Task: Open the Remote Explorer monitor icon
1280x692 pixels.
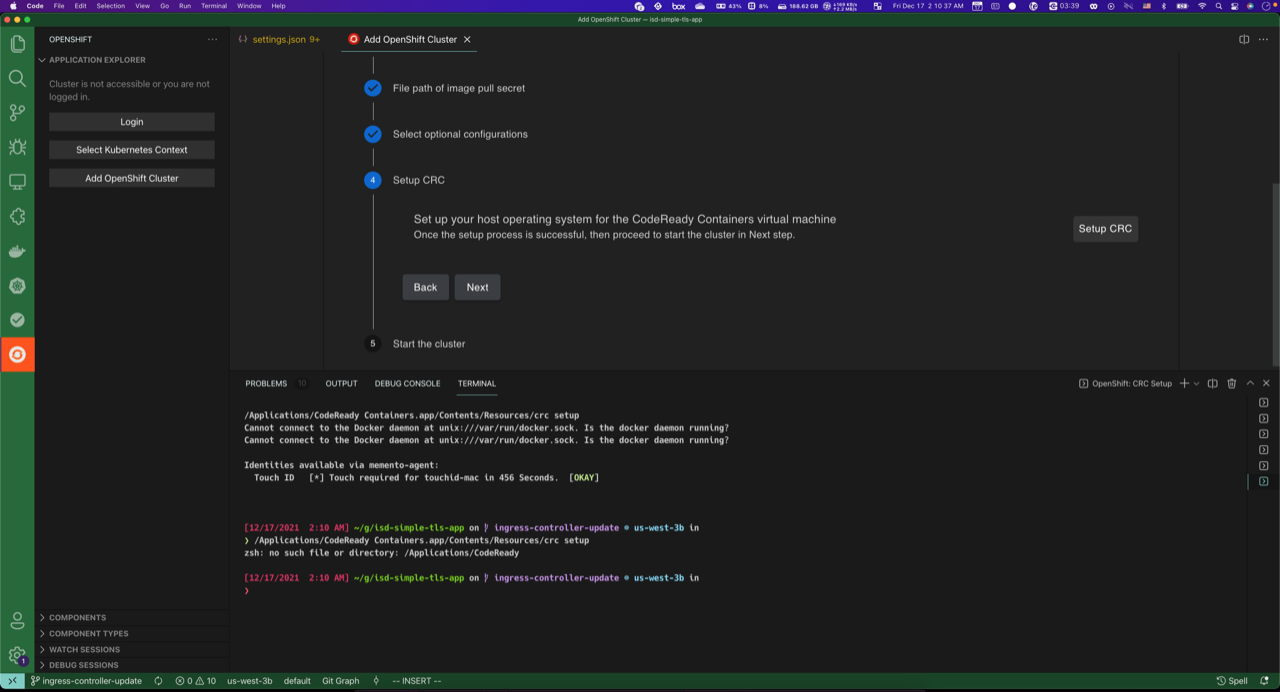Action: (17, 182)
